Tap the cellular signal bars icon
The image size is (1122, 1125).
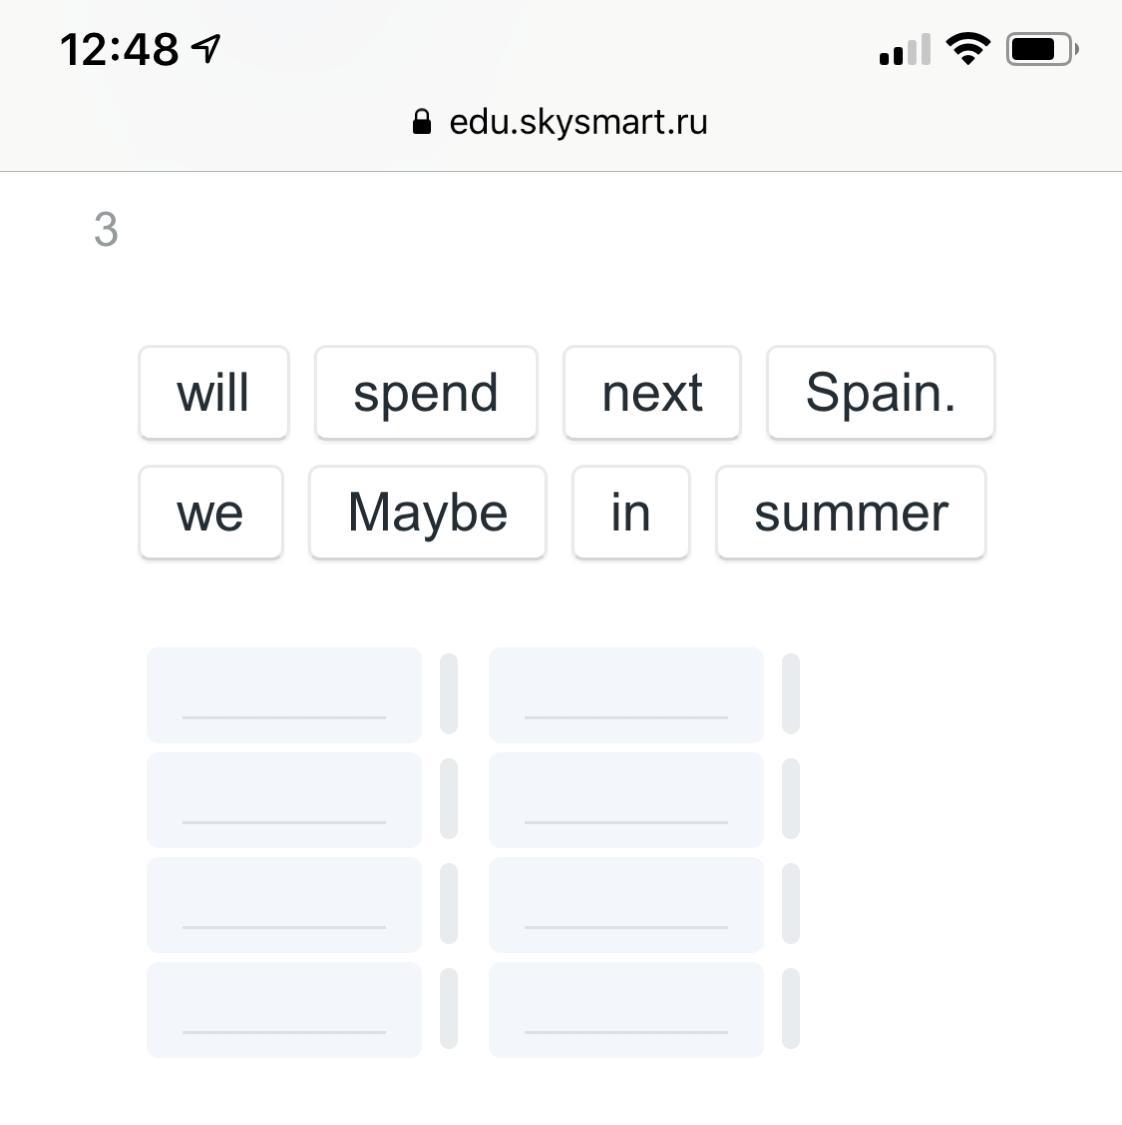(x=904, y=50)
